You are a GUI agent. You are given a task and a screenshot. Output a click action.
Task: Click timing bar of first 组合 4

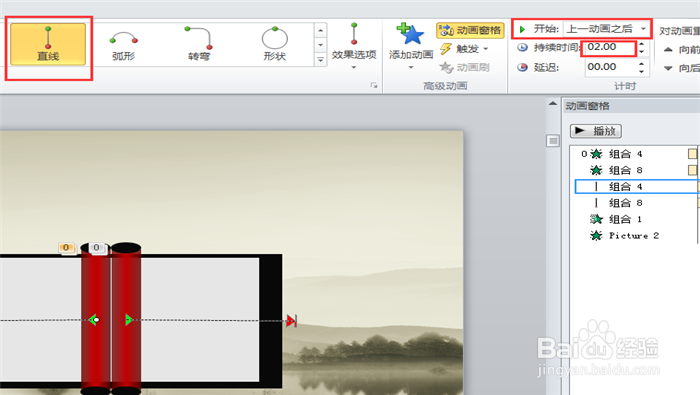pyautogui.click(x=692, y=154)
